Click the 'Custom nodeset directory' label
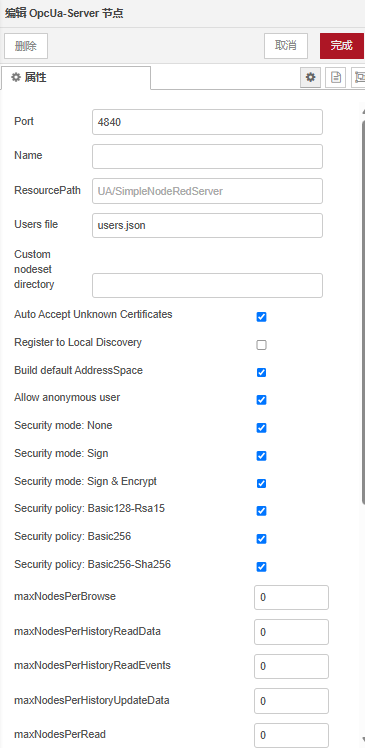The height and width of the screenshot is (748, 365). pos(34,269)
